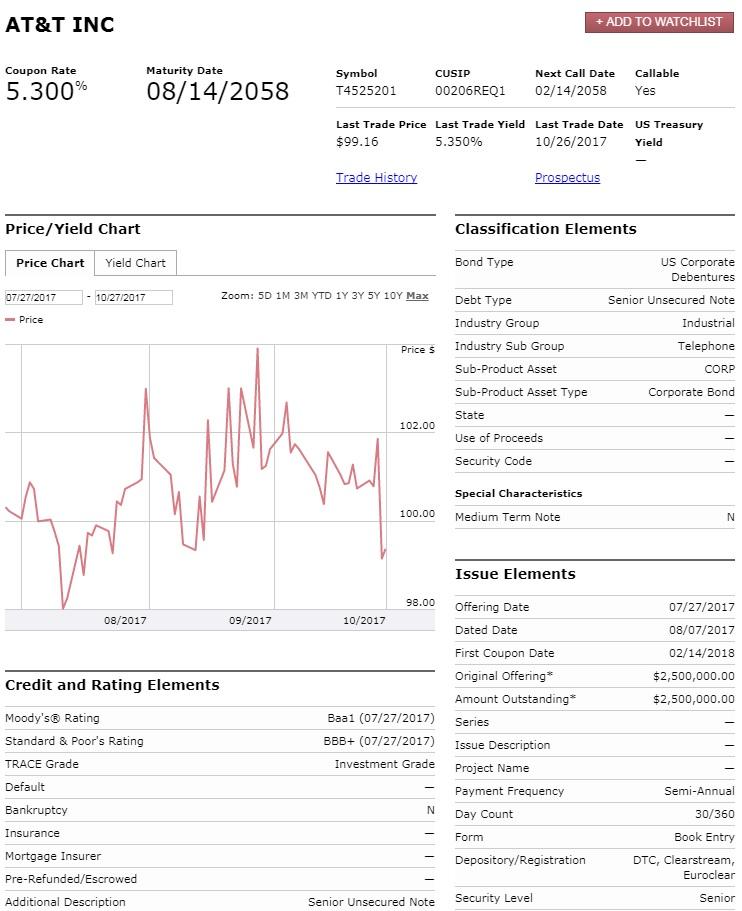This screenshot has width=742, height=911.
Task: Click the Investment Grade TRACE value
Action: tap(384, 765)
